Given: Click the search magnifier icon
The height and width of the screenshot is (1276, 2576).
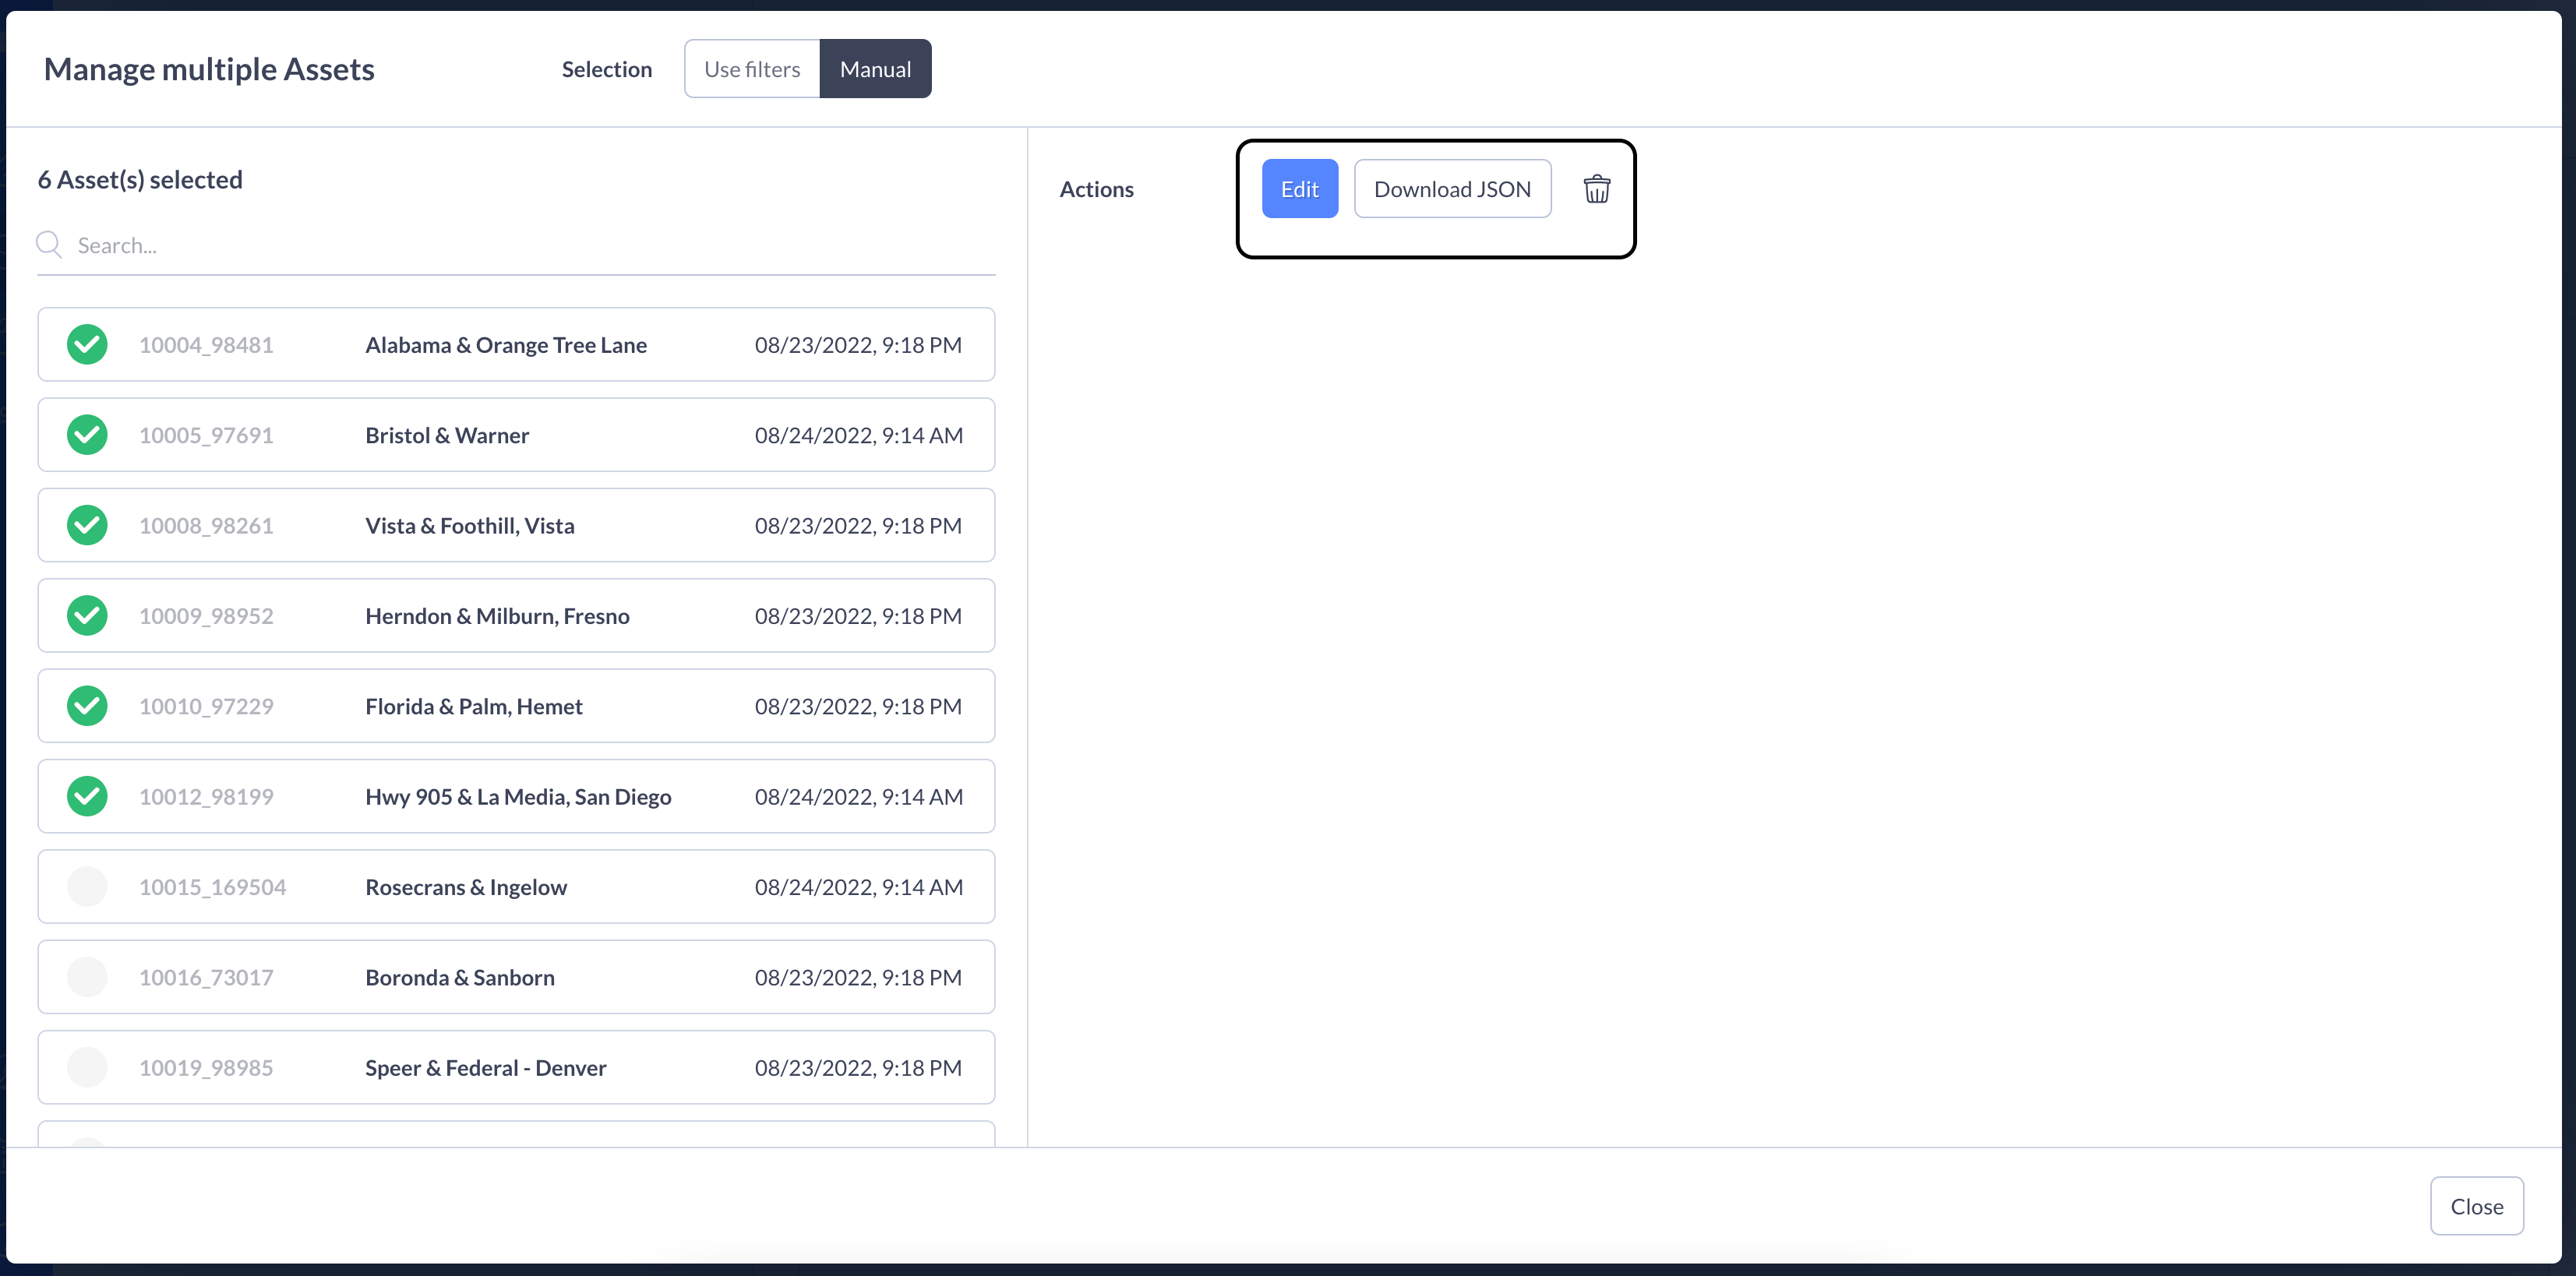Looking at the screenshot, I should point(49,245).
